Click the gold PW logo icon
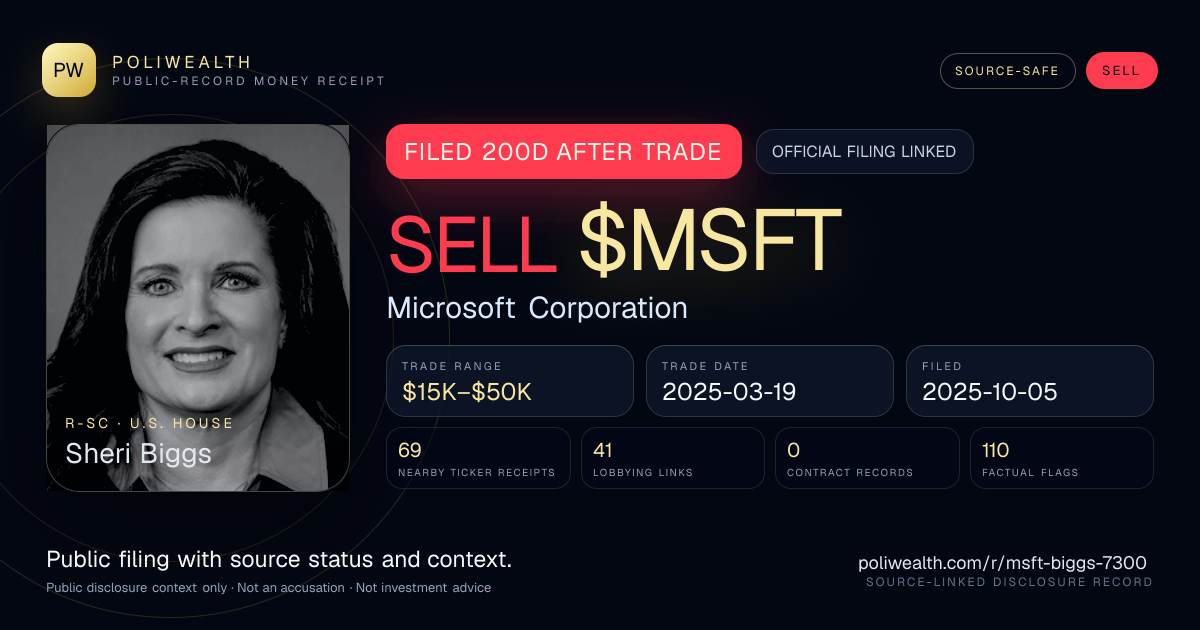The image size is (1200, 630). (x=69, y=70)
